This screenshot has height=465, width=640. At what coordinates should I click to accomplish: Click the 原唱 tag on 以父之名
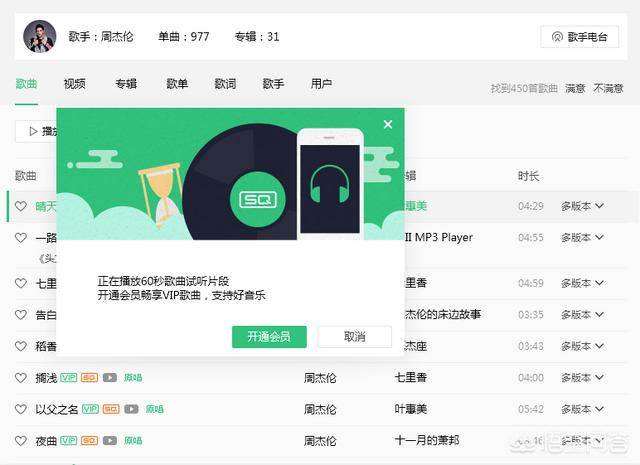pos(155,409)
